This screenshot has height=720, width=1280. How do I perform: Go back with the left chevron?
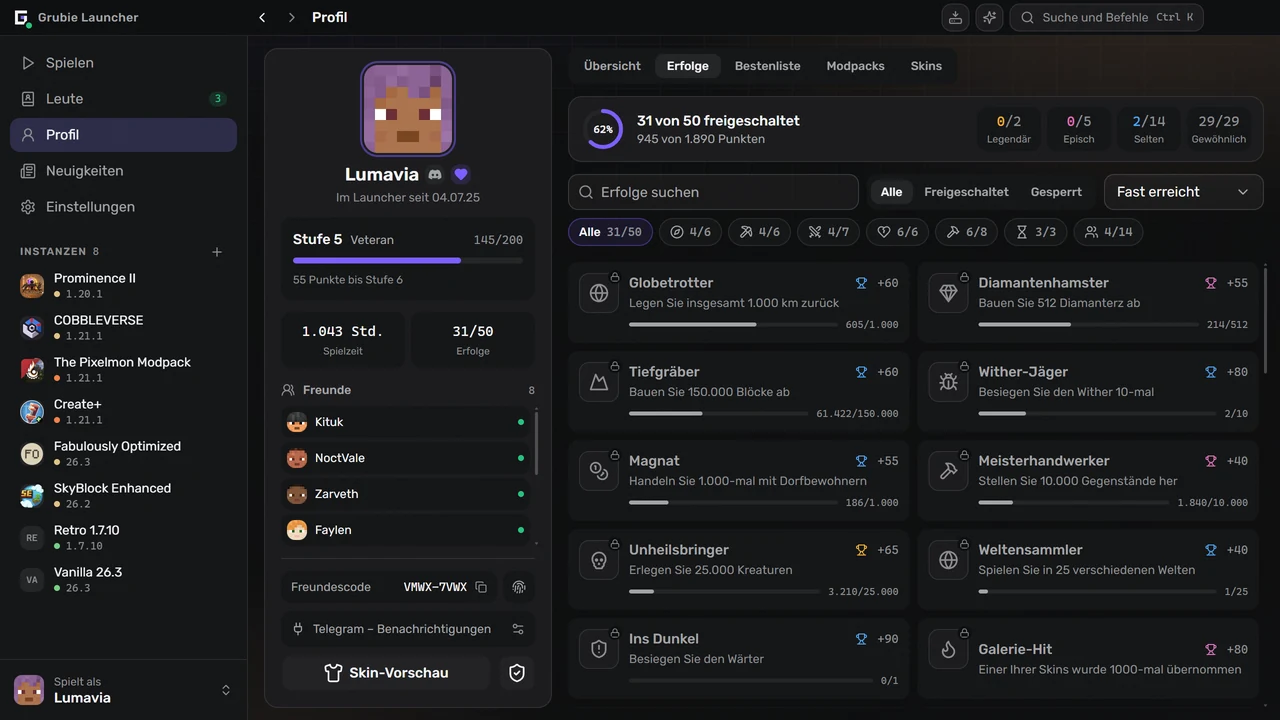(x=262, y=17)
